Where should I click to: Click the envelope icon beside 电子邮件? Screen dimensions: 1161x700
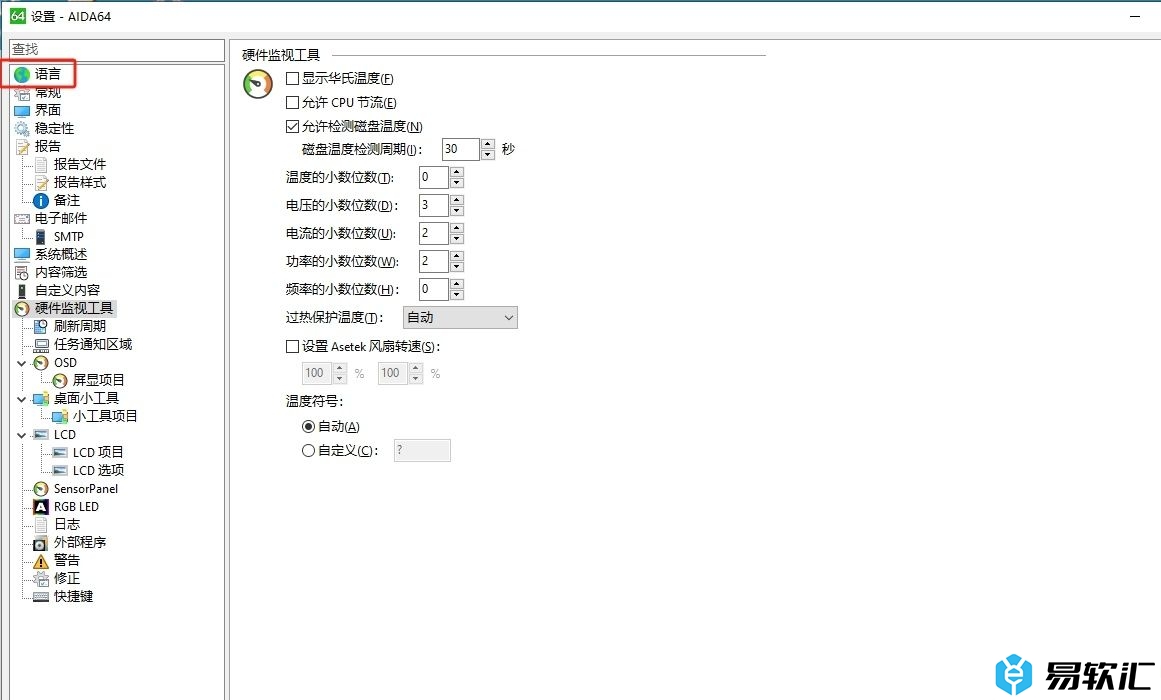[22, 219]
